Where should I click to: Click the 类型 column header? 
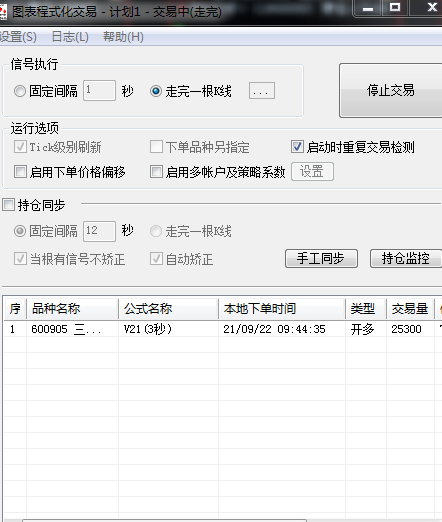[366, 309]
